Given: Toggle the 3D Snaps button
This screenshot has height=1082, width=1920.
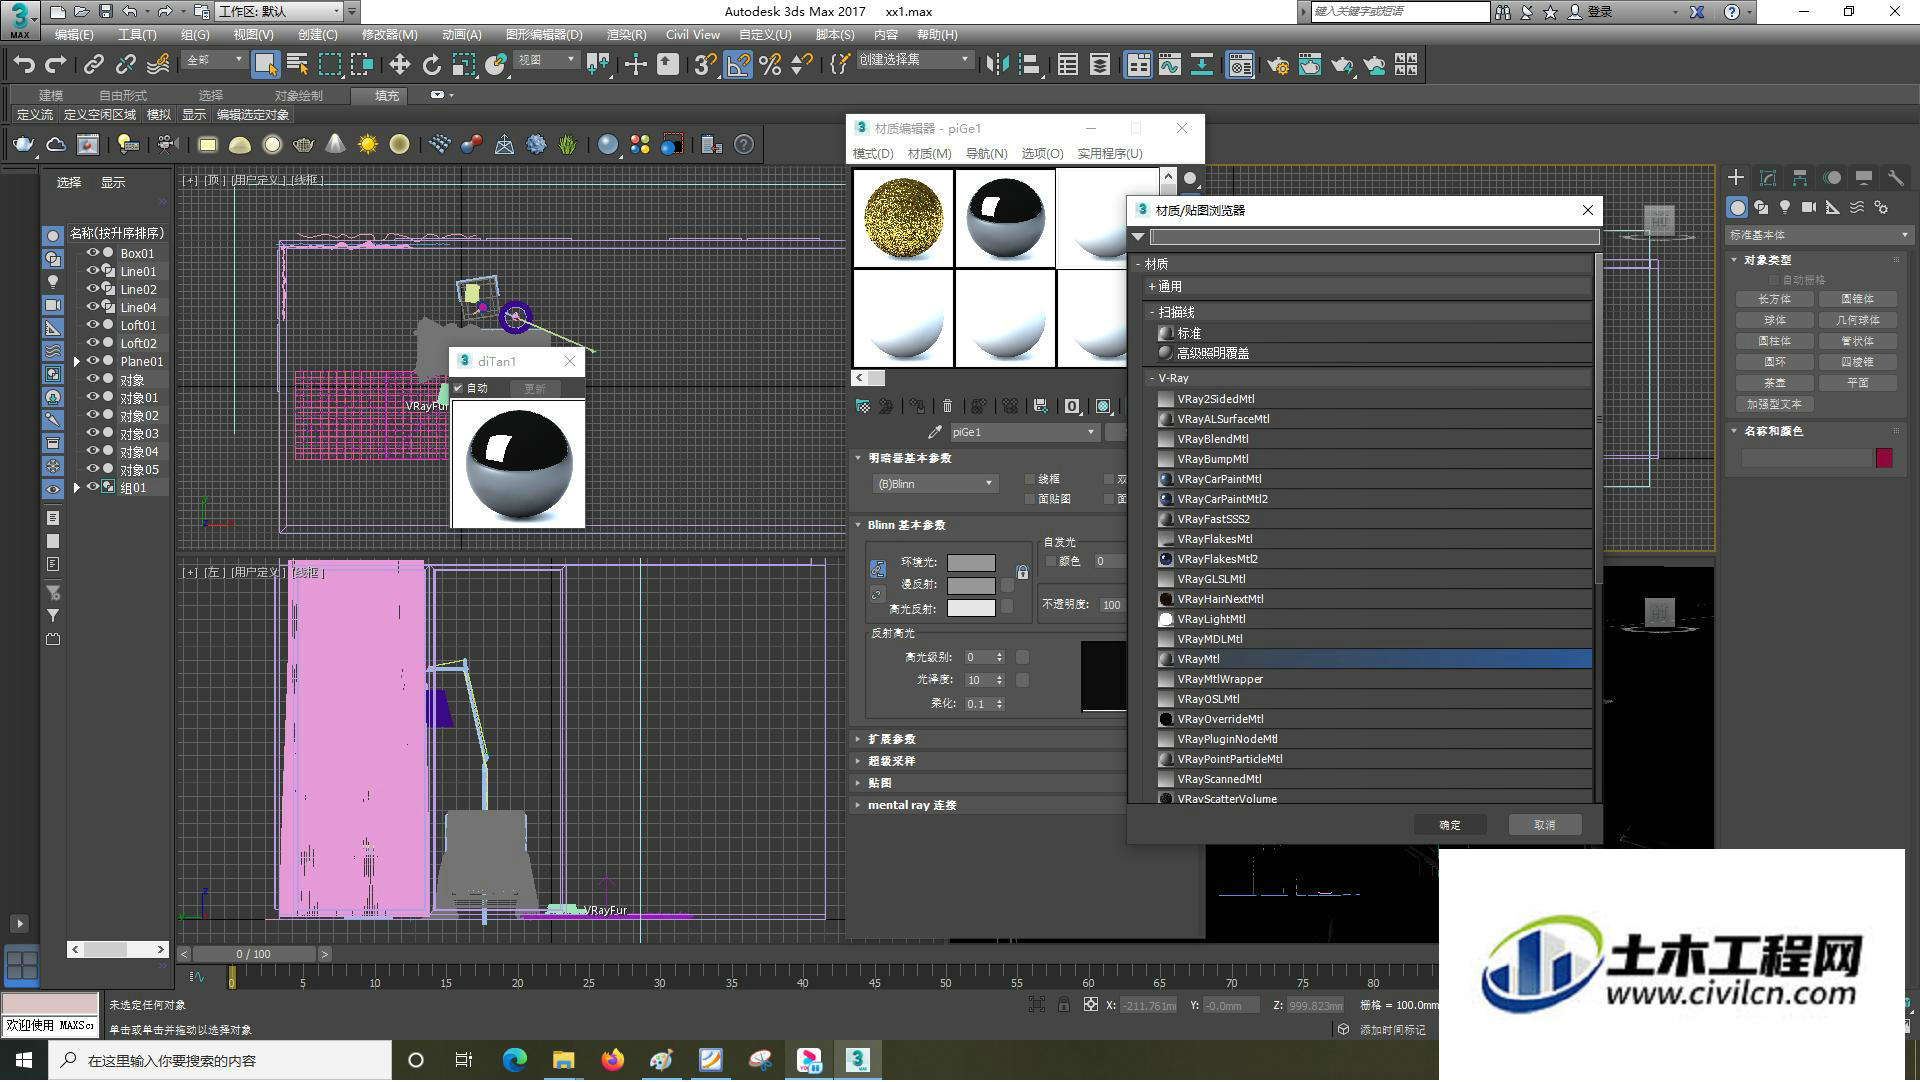Looking at the screenshot, I should pyautogui.click(x=705, y=65).
